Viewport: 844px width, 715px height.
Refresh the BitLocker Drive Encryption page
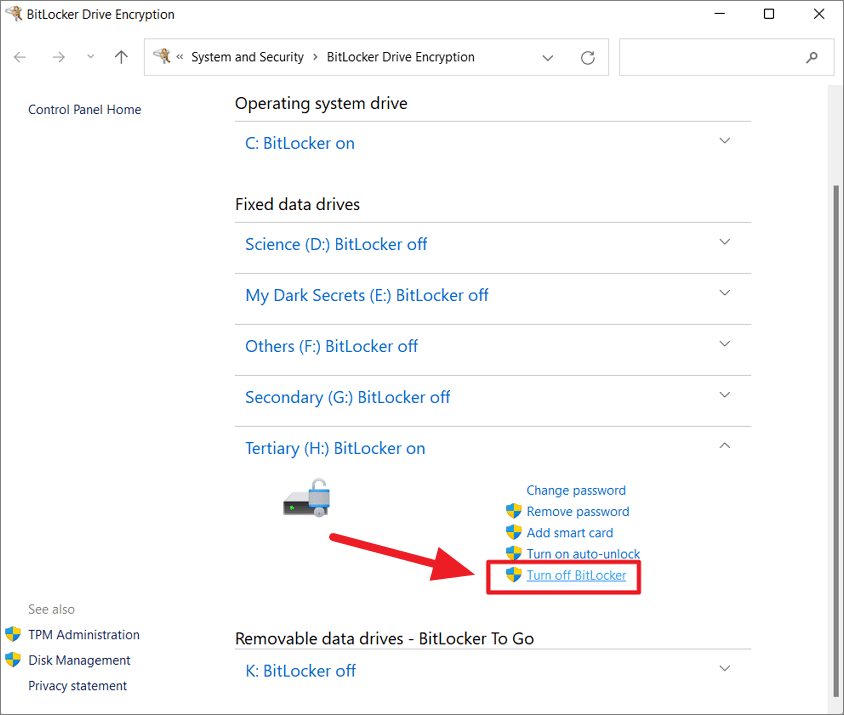(588, 58)
